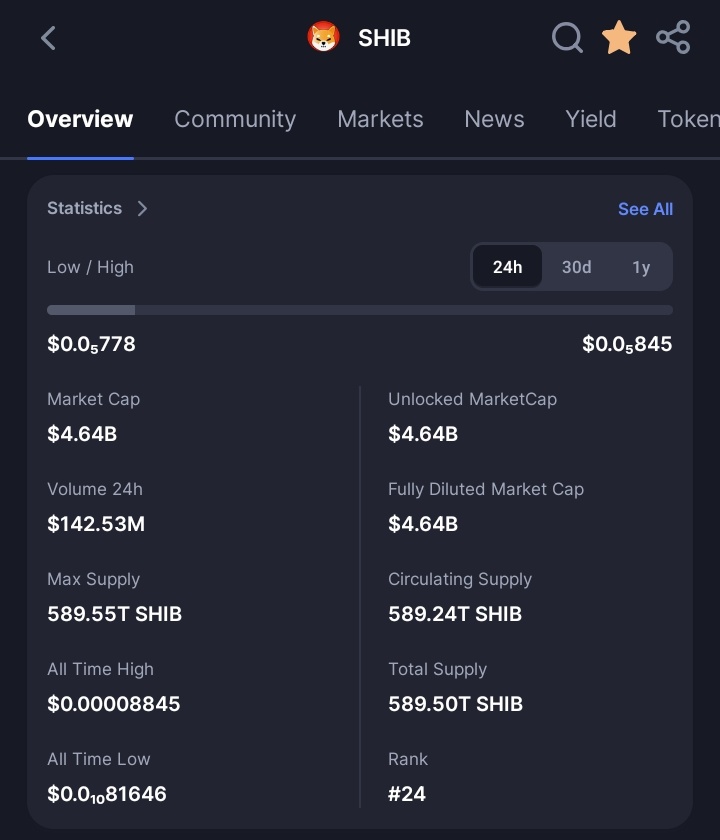Tap the Unlocked MarketCap label

[472, 399]
